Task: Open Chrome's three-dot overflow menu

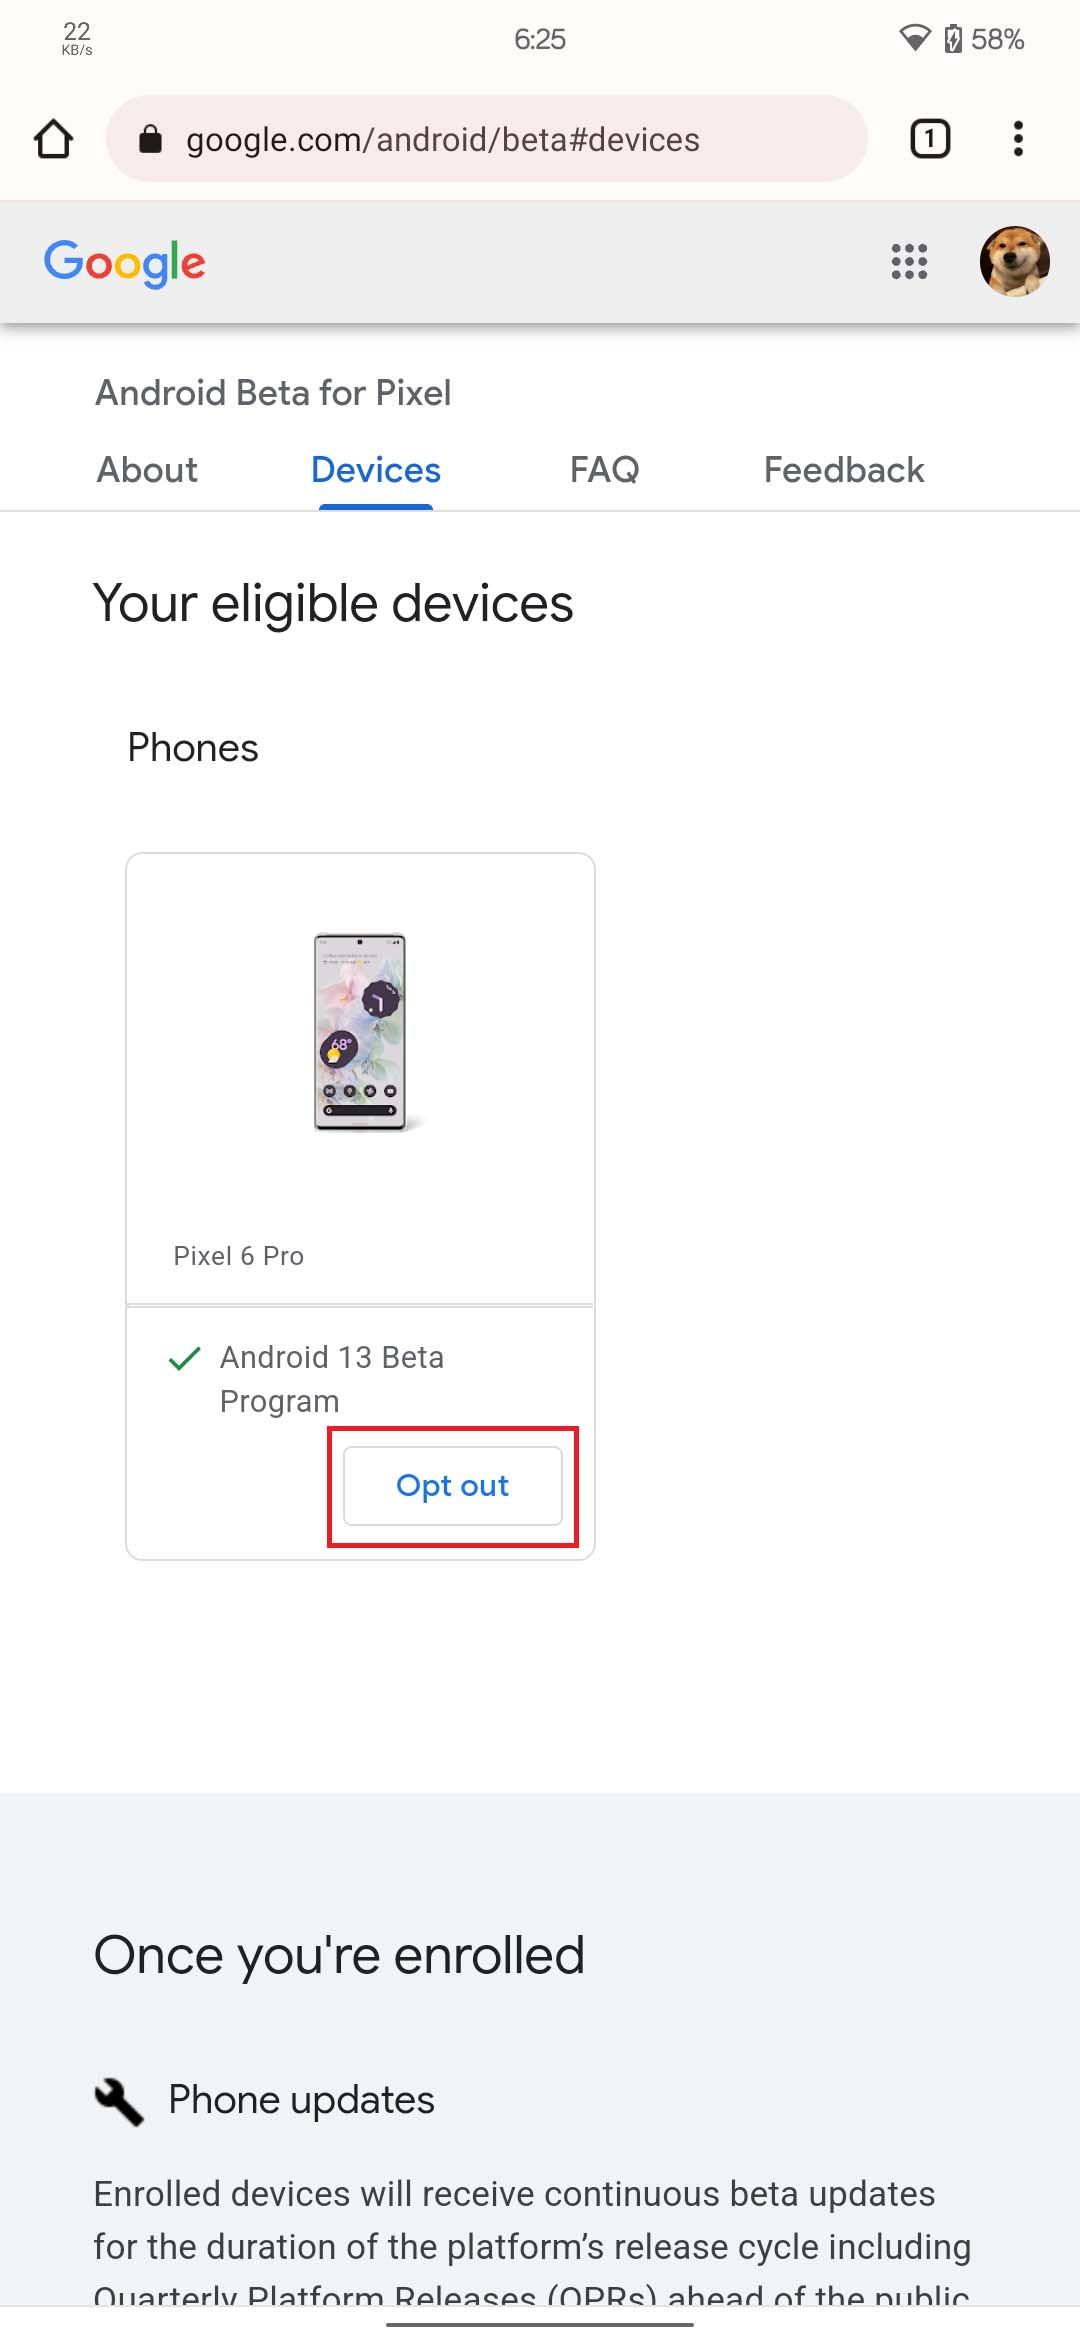Action: click(x=1018, y=139)
